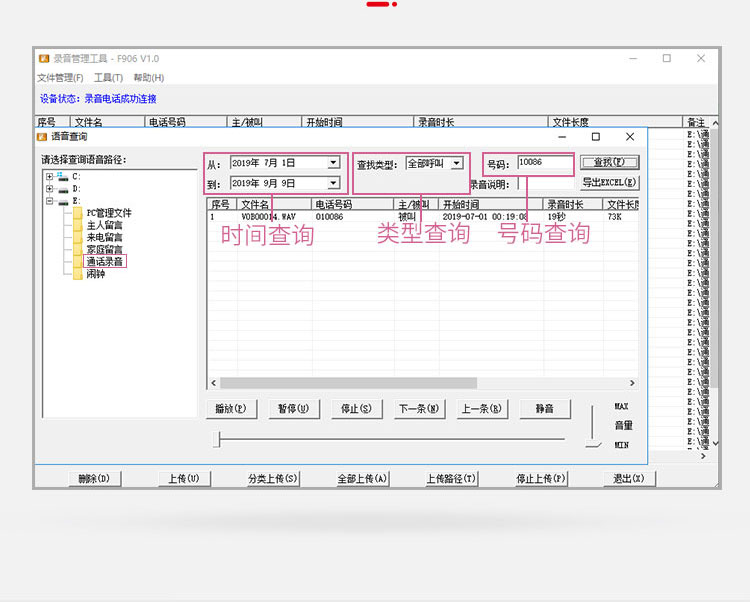Image resolution: width=750 pixels, height=602 pixels.
Task: Select the 通话录音 folder
Action: coord(103,261)
